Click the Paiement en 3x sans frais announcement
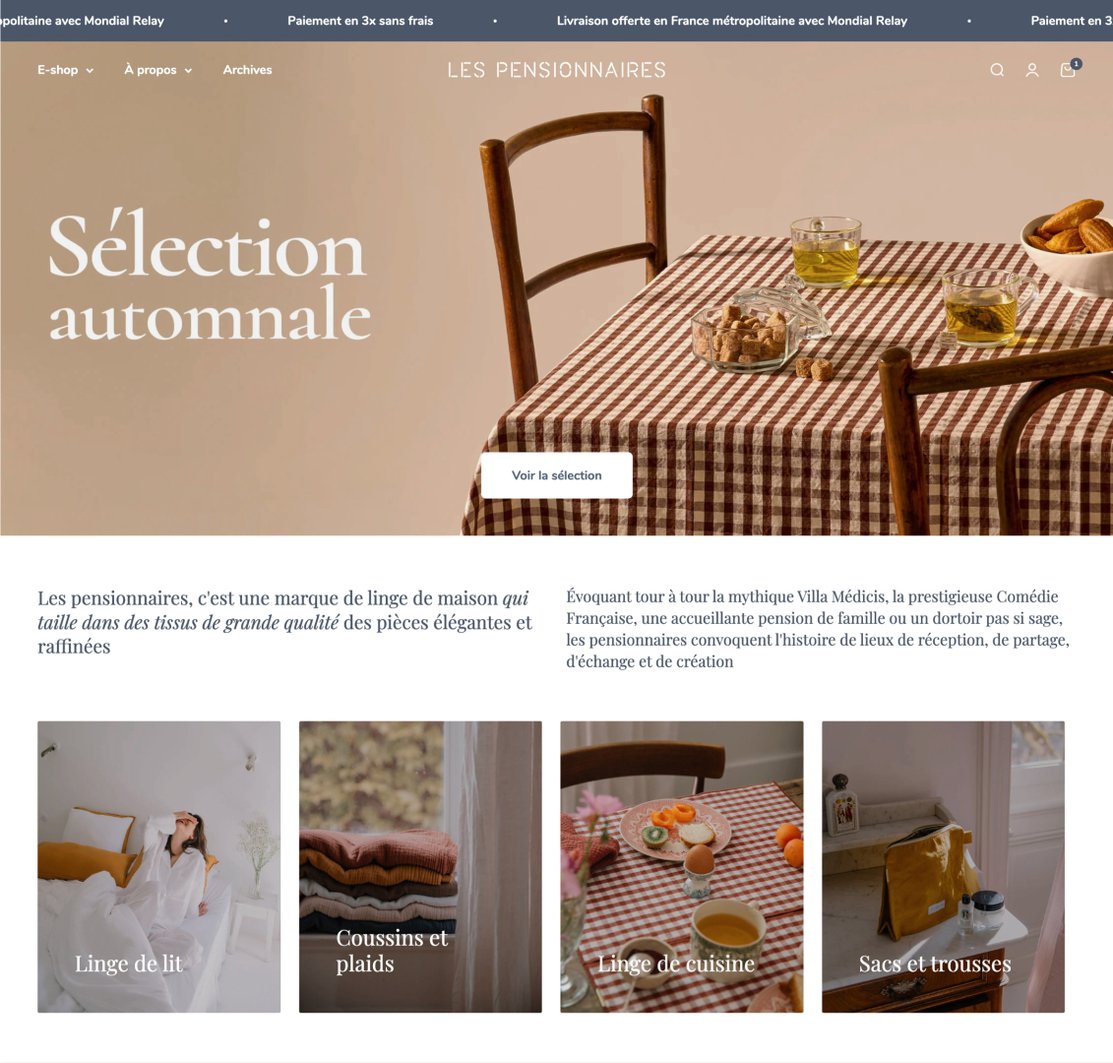The height and width of the screenshot is (1063, 1113). (360, 21)
